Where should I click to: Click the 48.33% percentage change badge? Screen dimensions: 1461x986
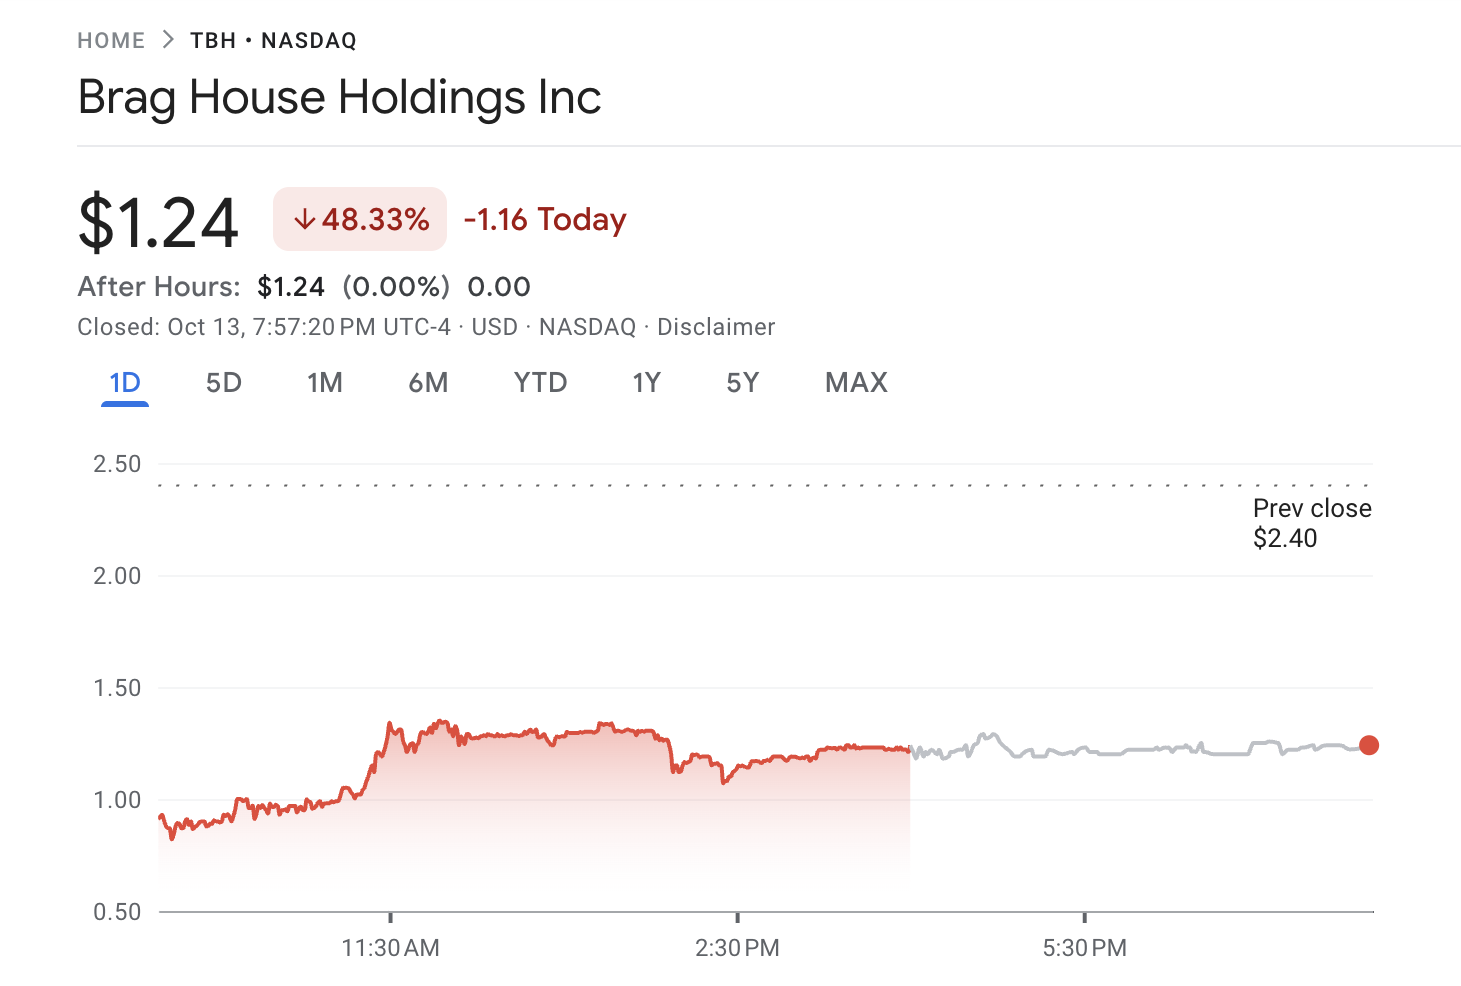click(x=359, y=218)
